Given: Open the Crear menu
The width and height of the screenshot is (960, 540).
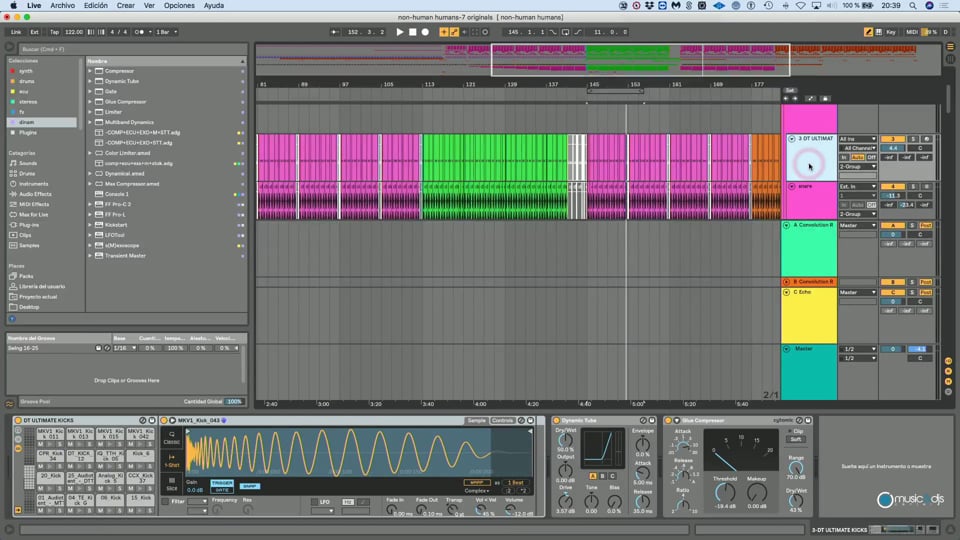Looking at the screenshot, I should point(126,6).
